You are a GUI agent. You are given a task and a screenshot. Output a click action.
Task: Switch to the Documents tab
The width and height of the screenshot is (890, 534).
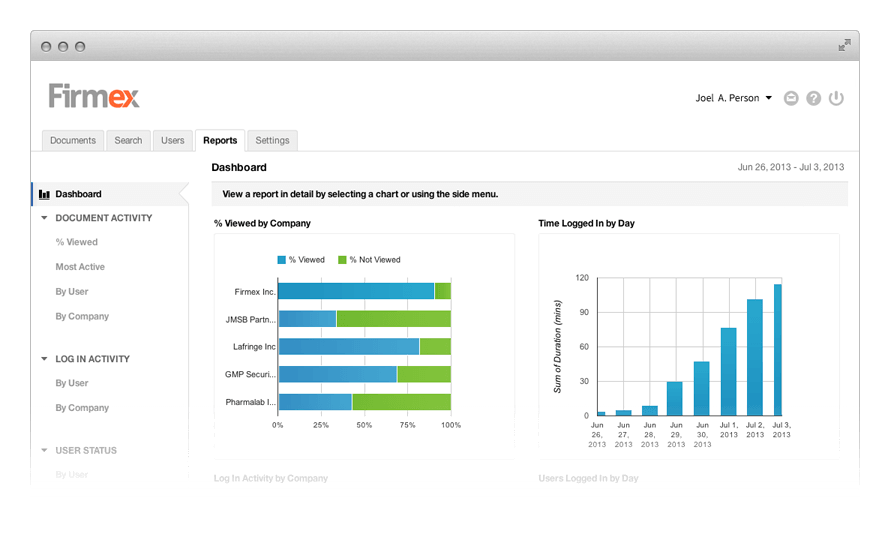click(73, 141)
